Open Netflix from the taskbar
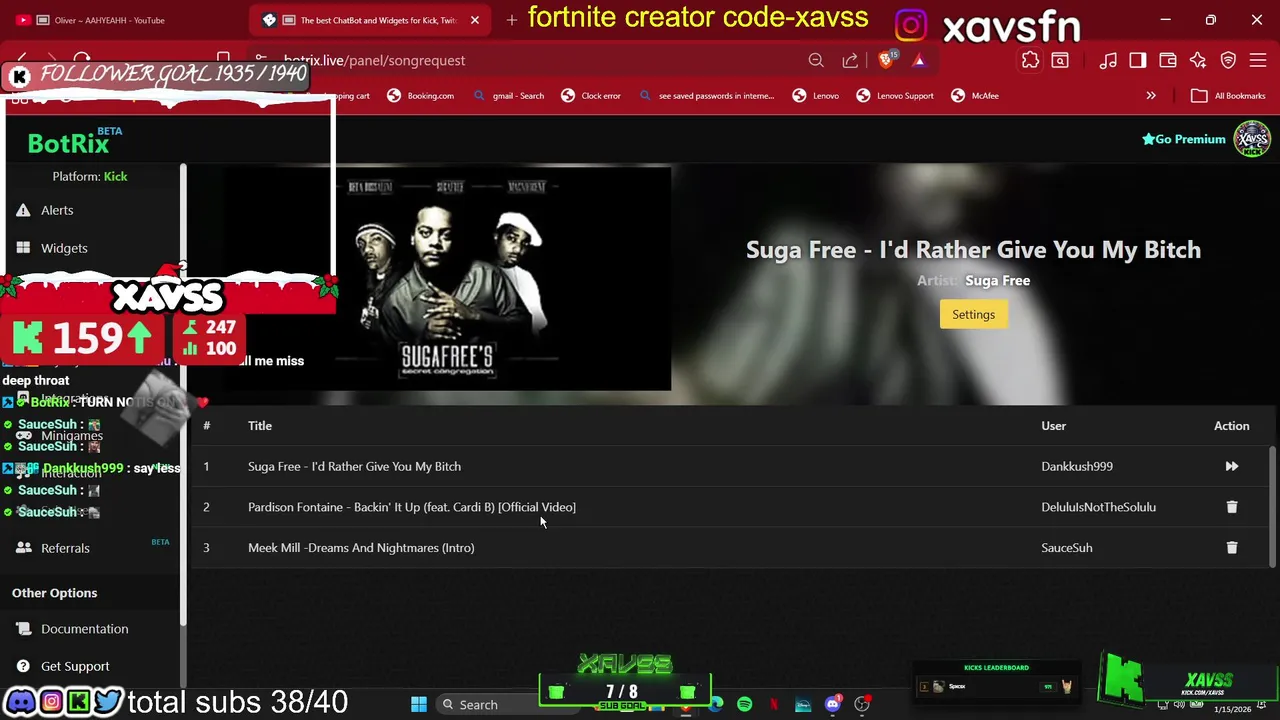The height and width of the screenshot is (720, 1280). coord(773,705)
